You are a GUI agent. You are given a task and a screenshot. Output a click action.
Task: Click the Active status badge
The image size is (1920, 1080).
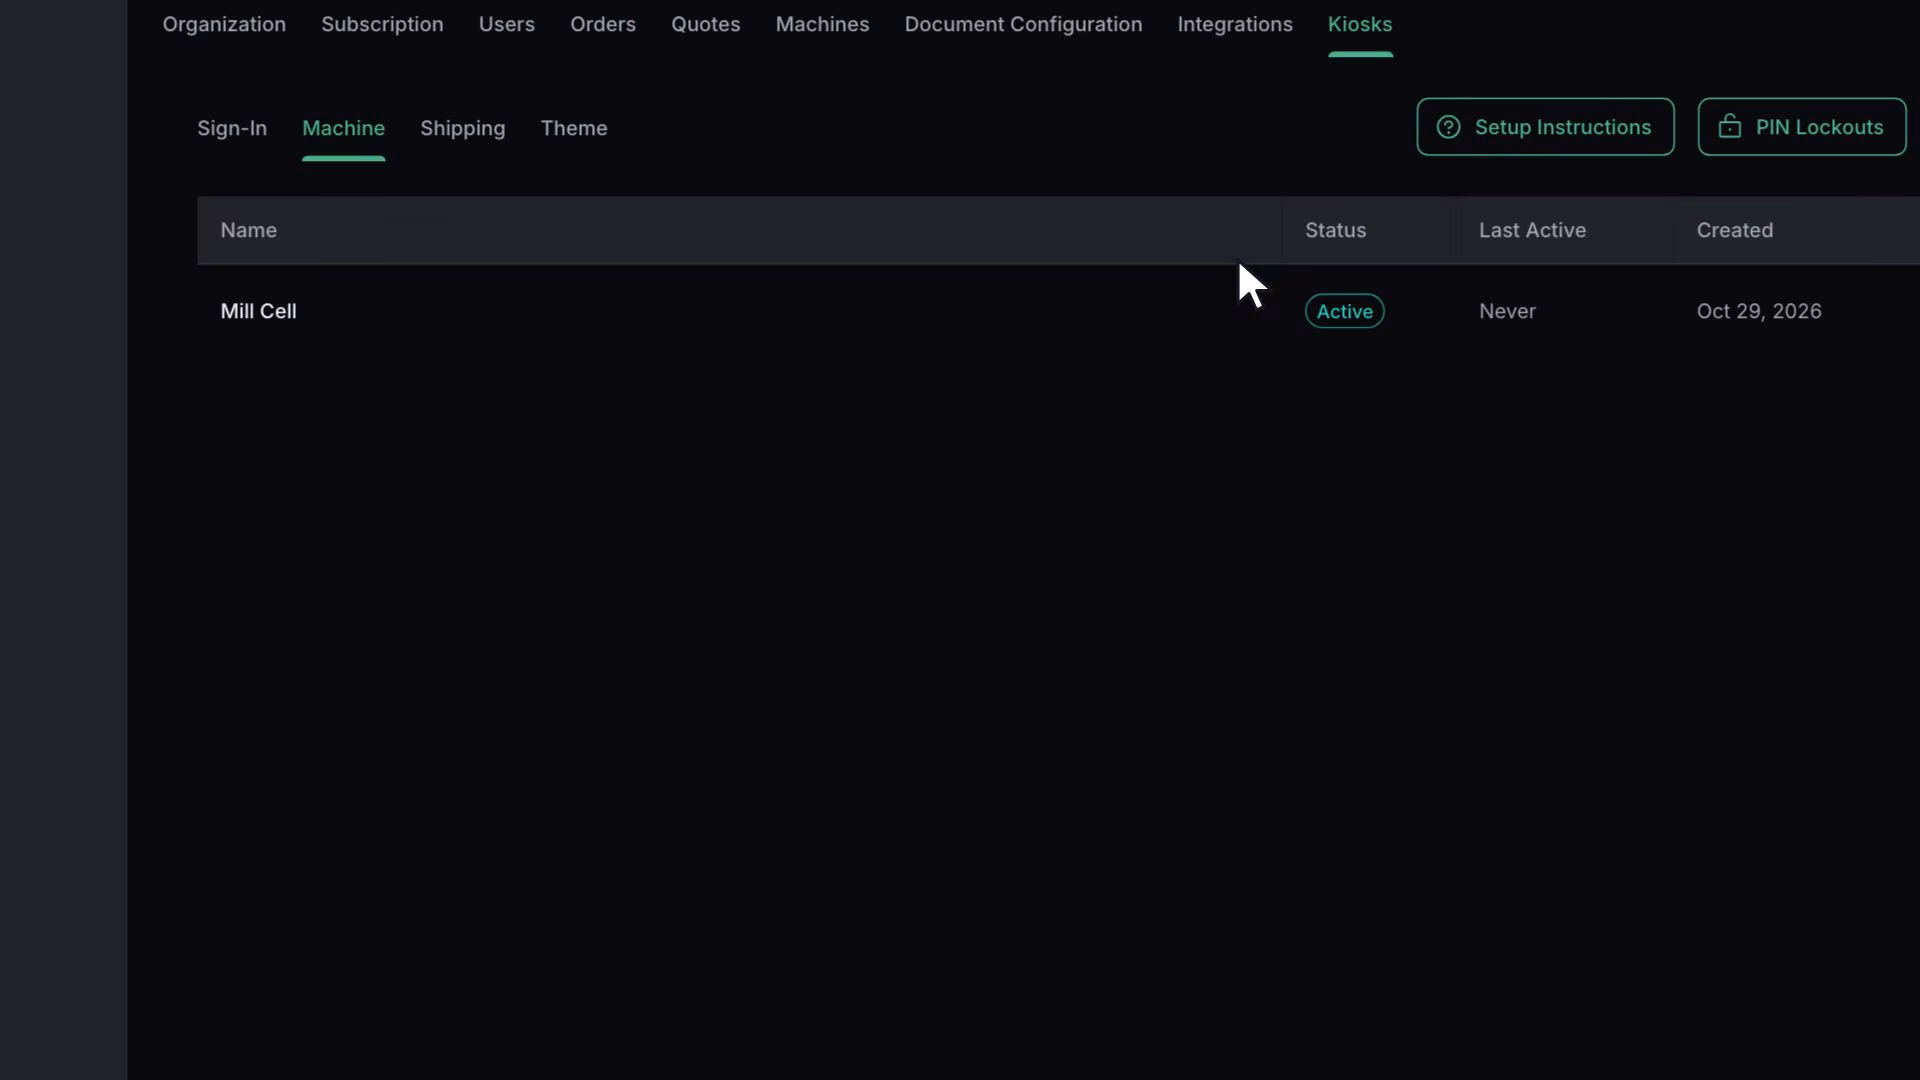coord(1344,311)
